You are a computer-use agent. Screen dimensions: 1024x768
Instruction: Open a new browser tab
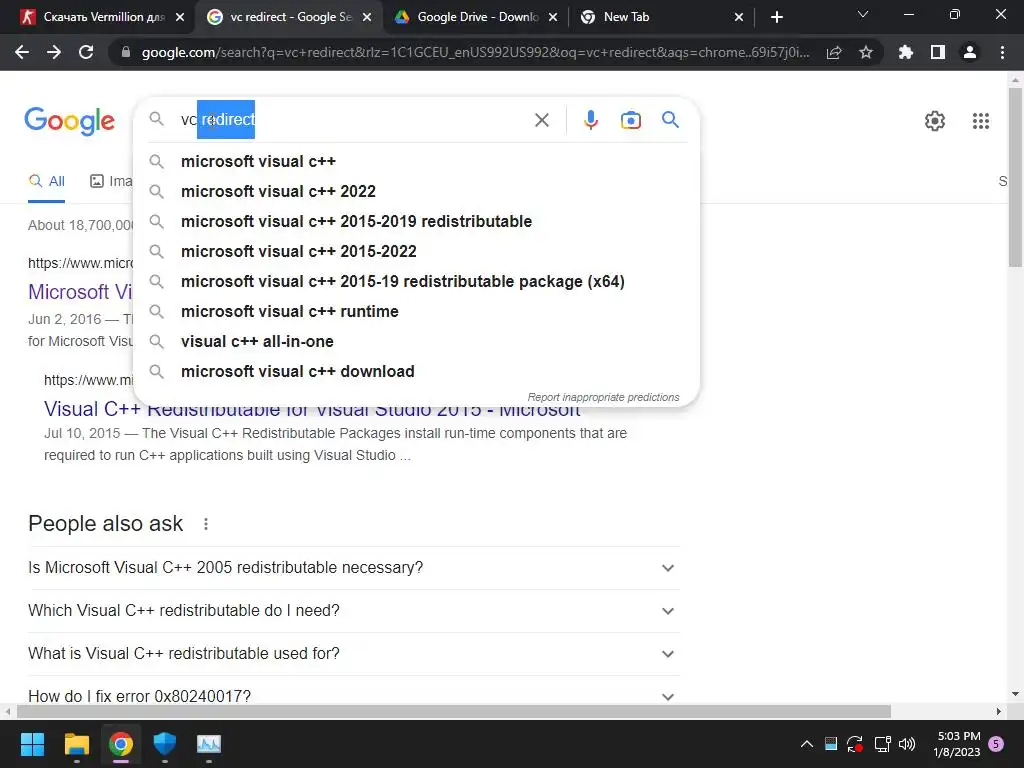[x=776, y=17]
